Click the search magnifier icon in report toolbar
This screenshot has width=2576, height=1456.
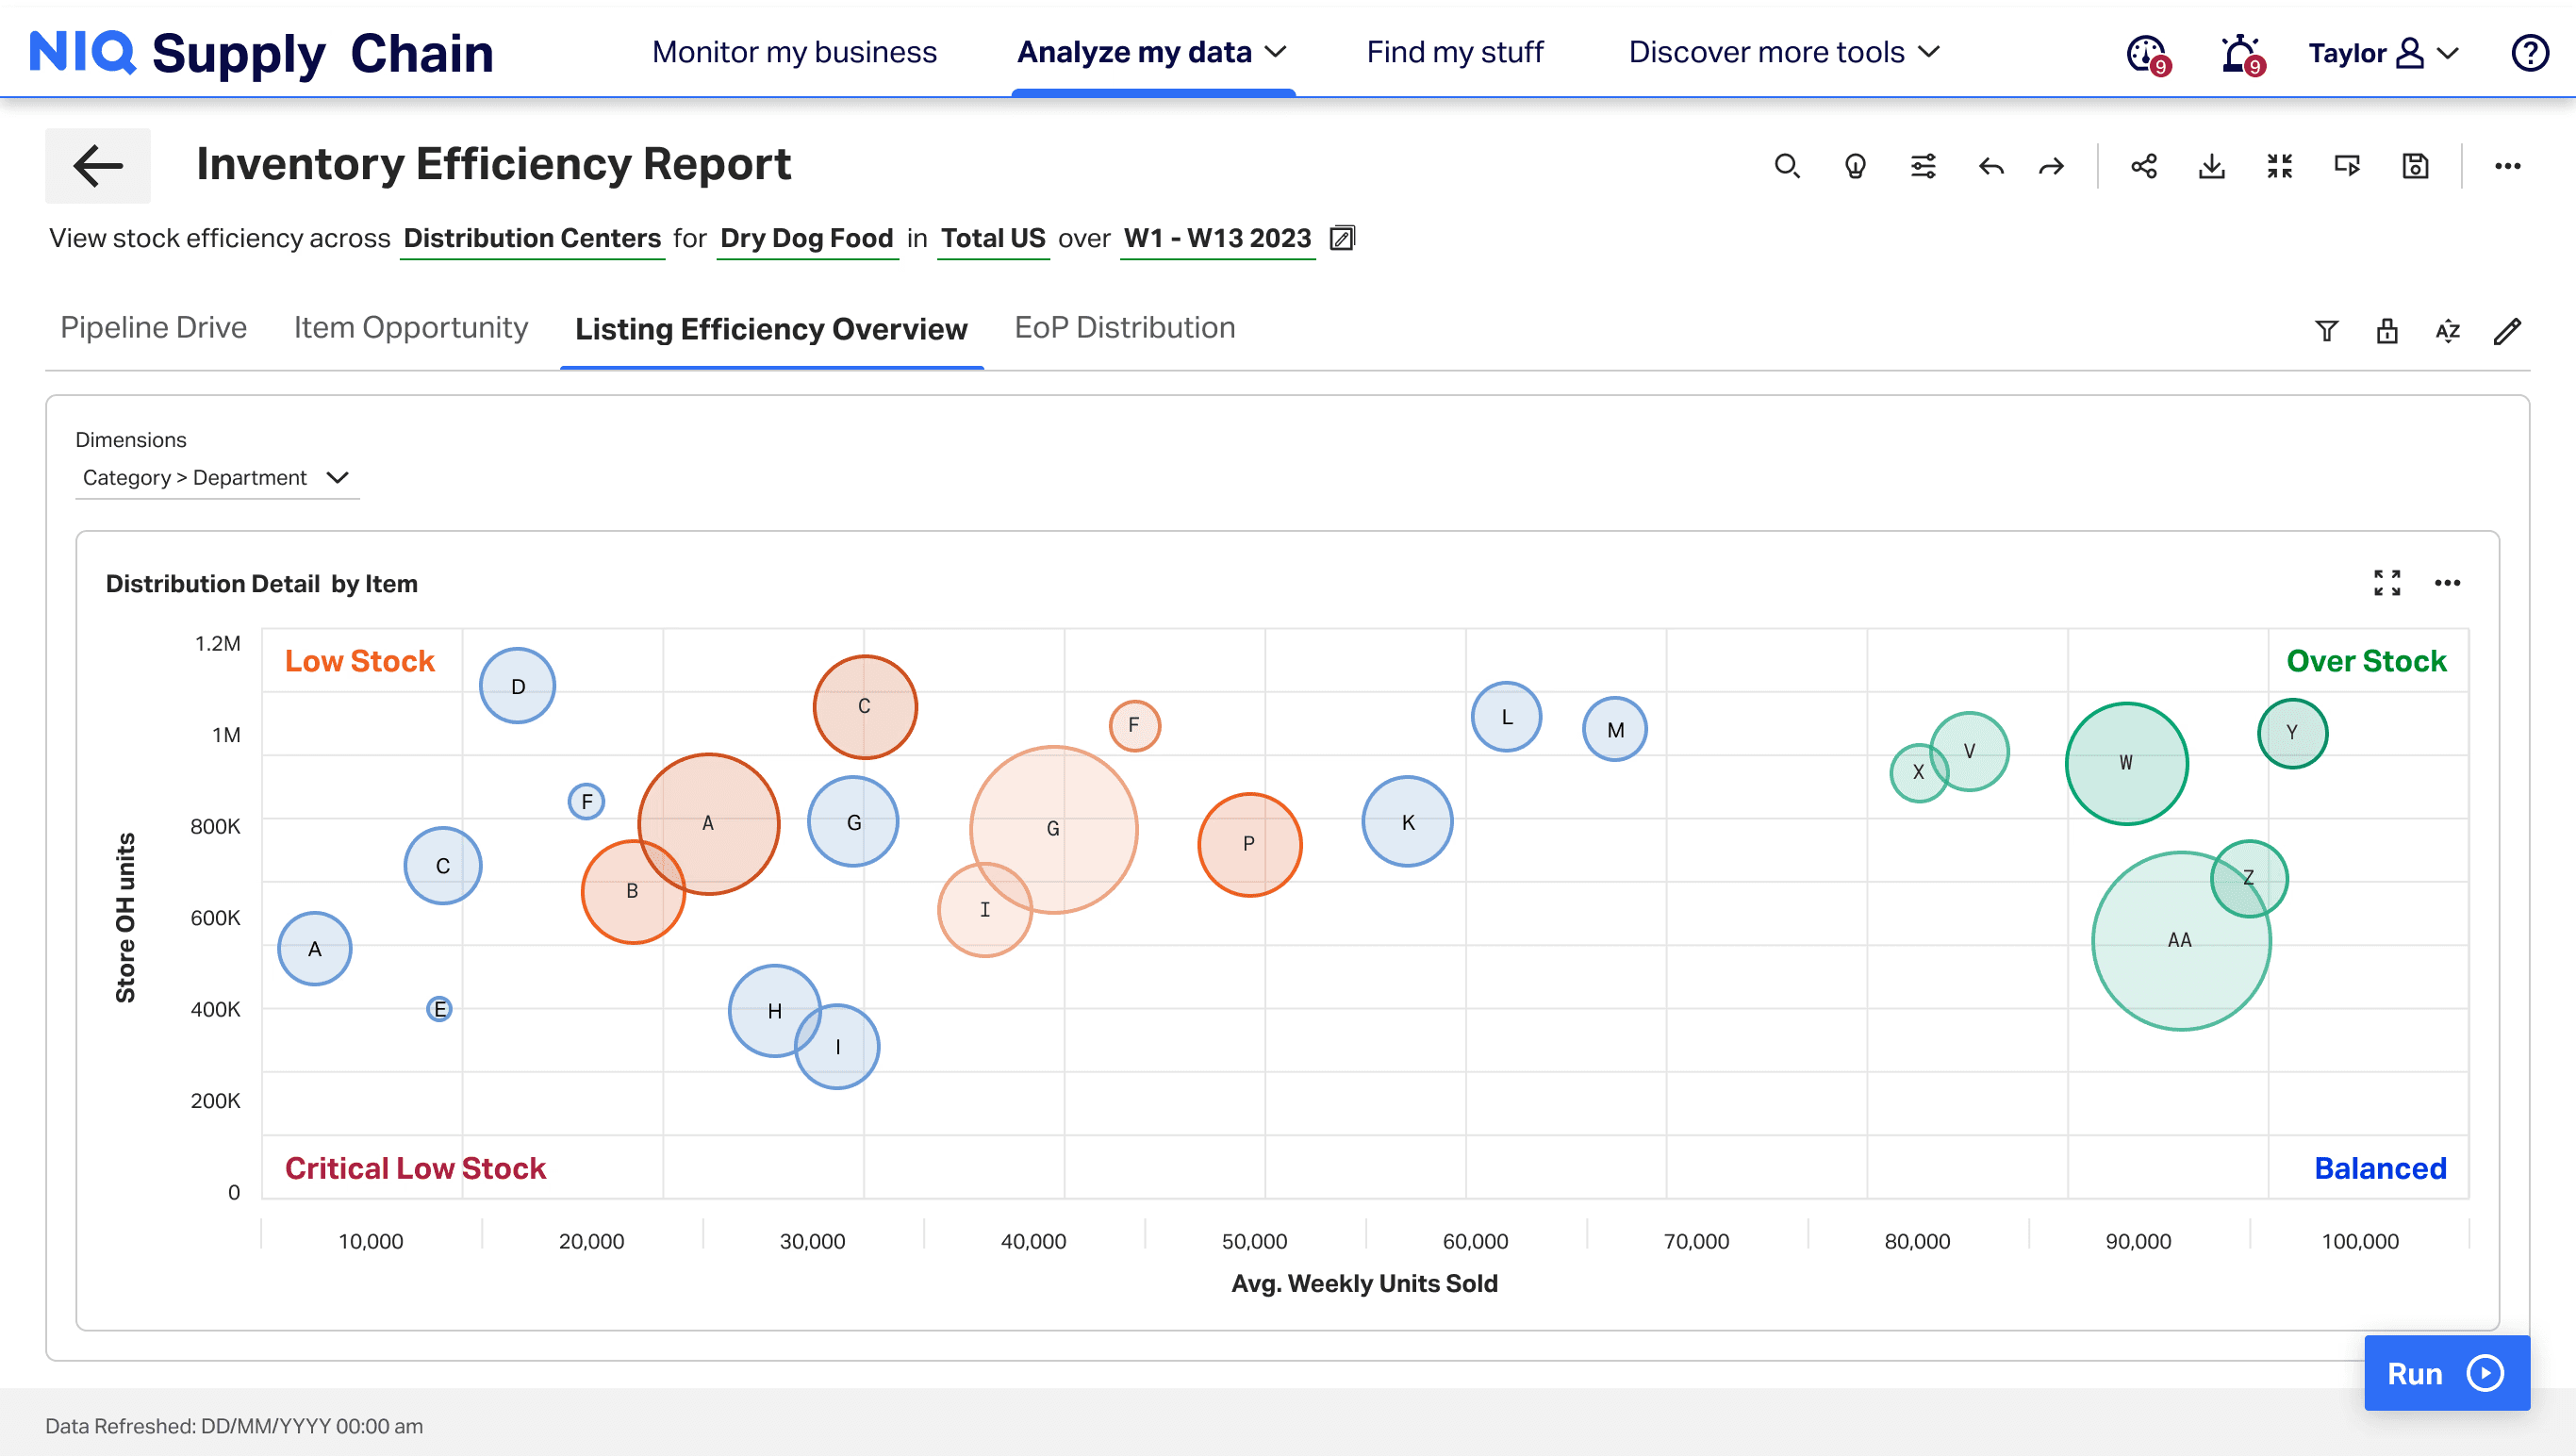click(1786, 166)
